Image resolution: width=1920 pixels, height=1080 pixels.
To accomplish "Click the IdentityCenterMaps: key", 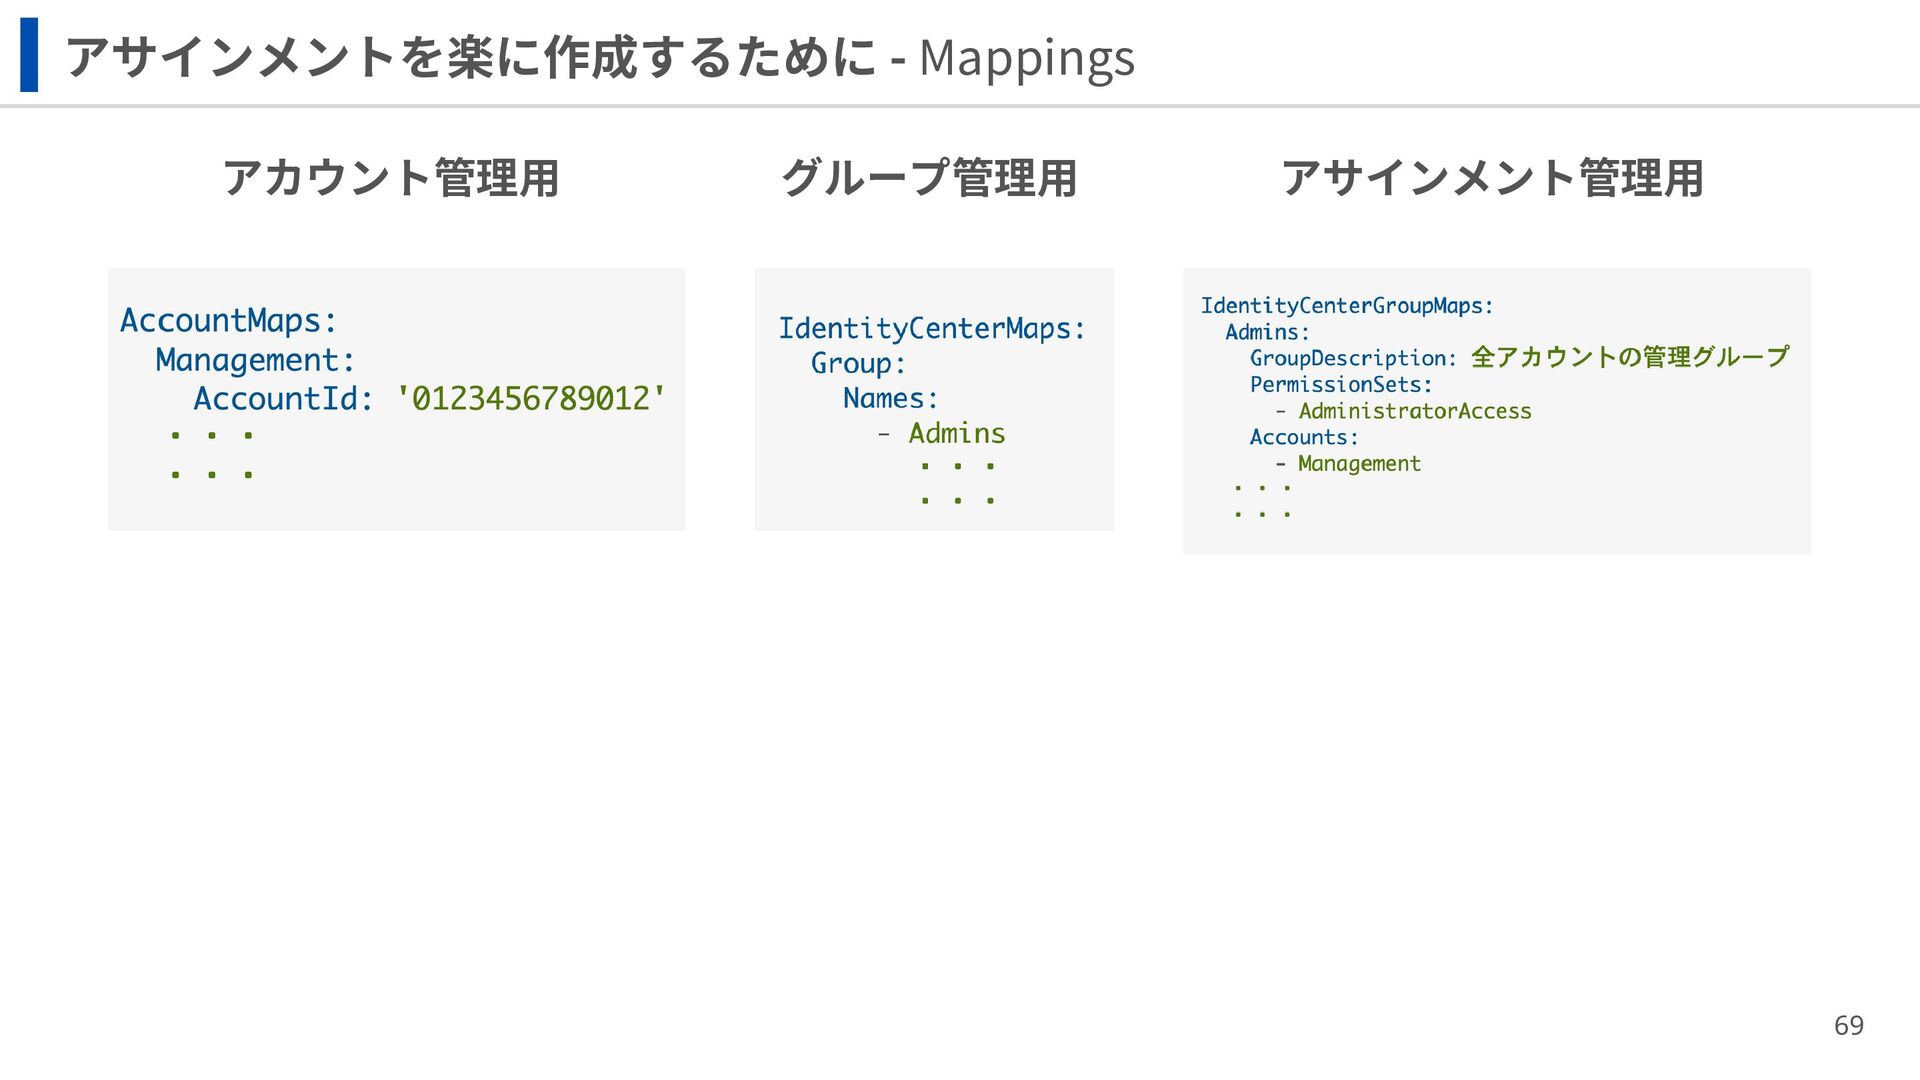I will pyautogui.click(x=931, y=329).
